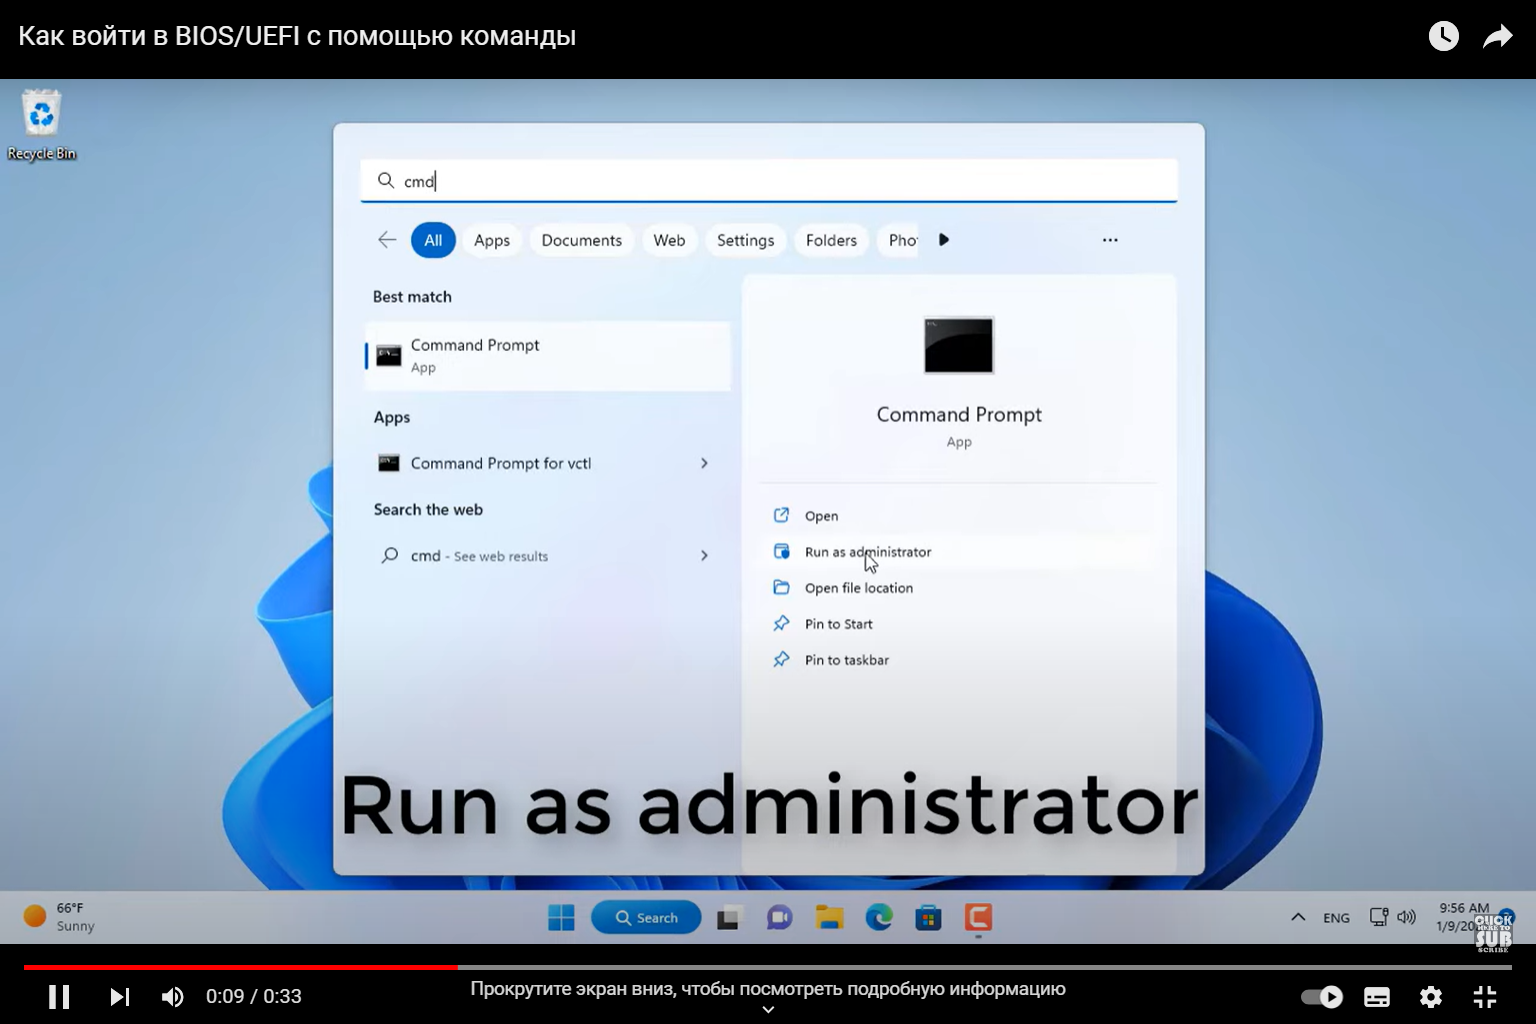The width and height of the screenshot is (1536, 1024).
Task: Click the ENG language indicator
Action: 1336,918
